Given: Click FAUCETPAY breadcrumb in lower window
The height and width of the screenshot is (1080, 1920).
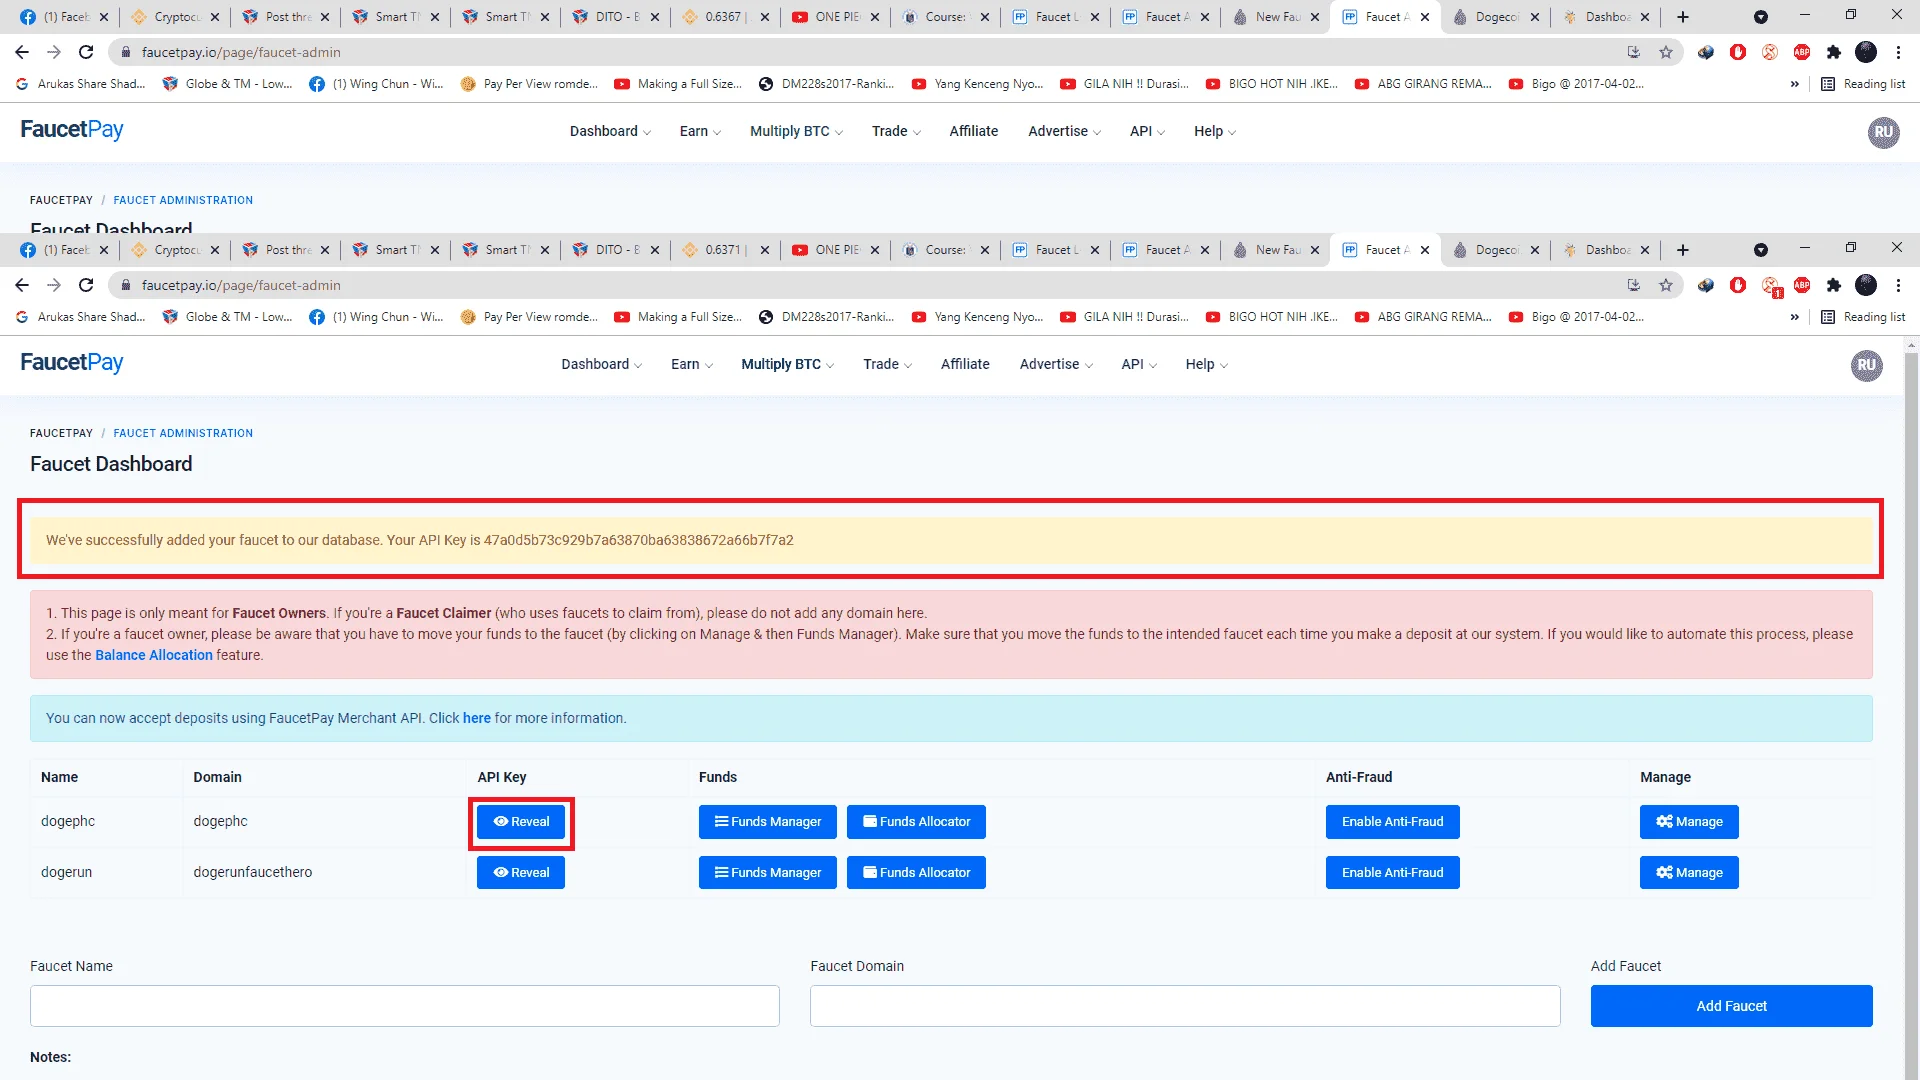Looking at the screenshot, I should point(61,434).
